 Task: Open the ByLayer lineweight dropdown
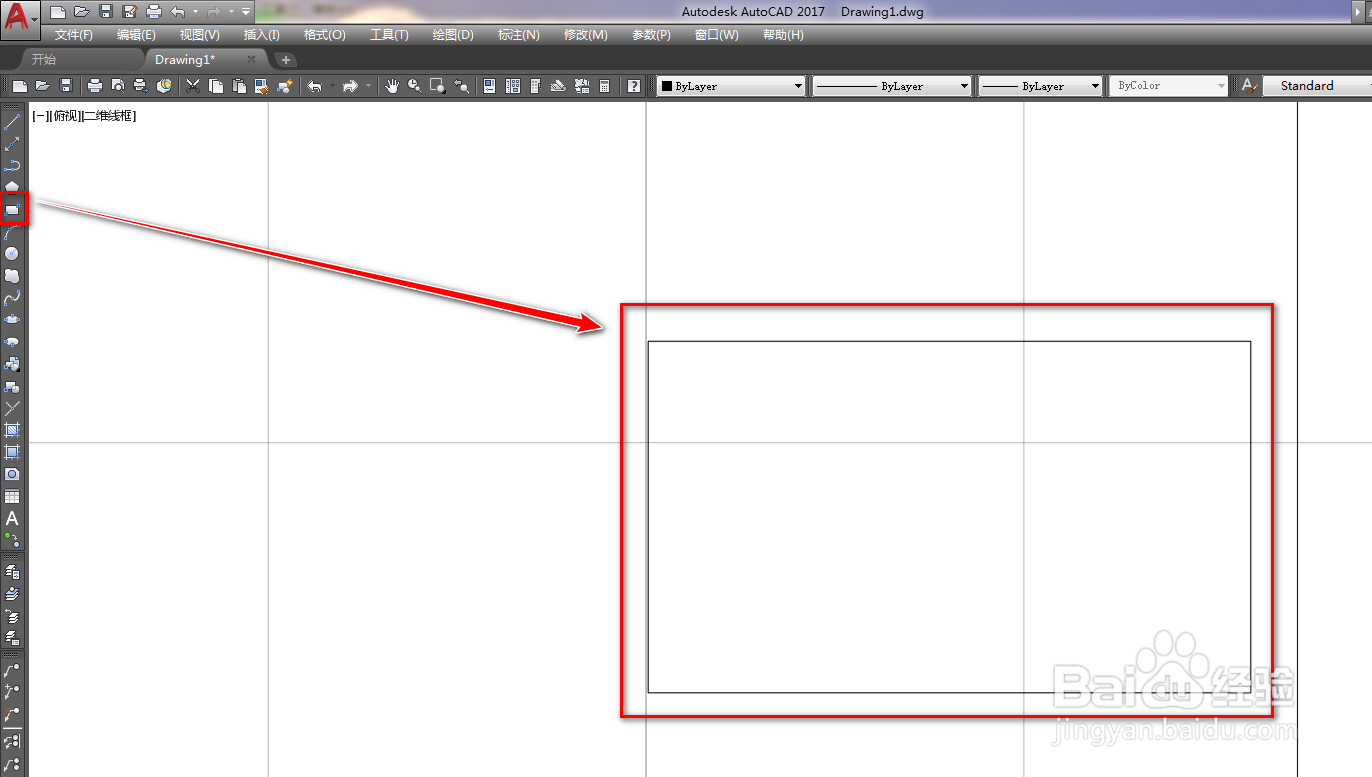pos(1040,86)
